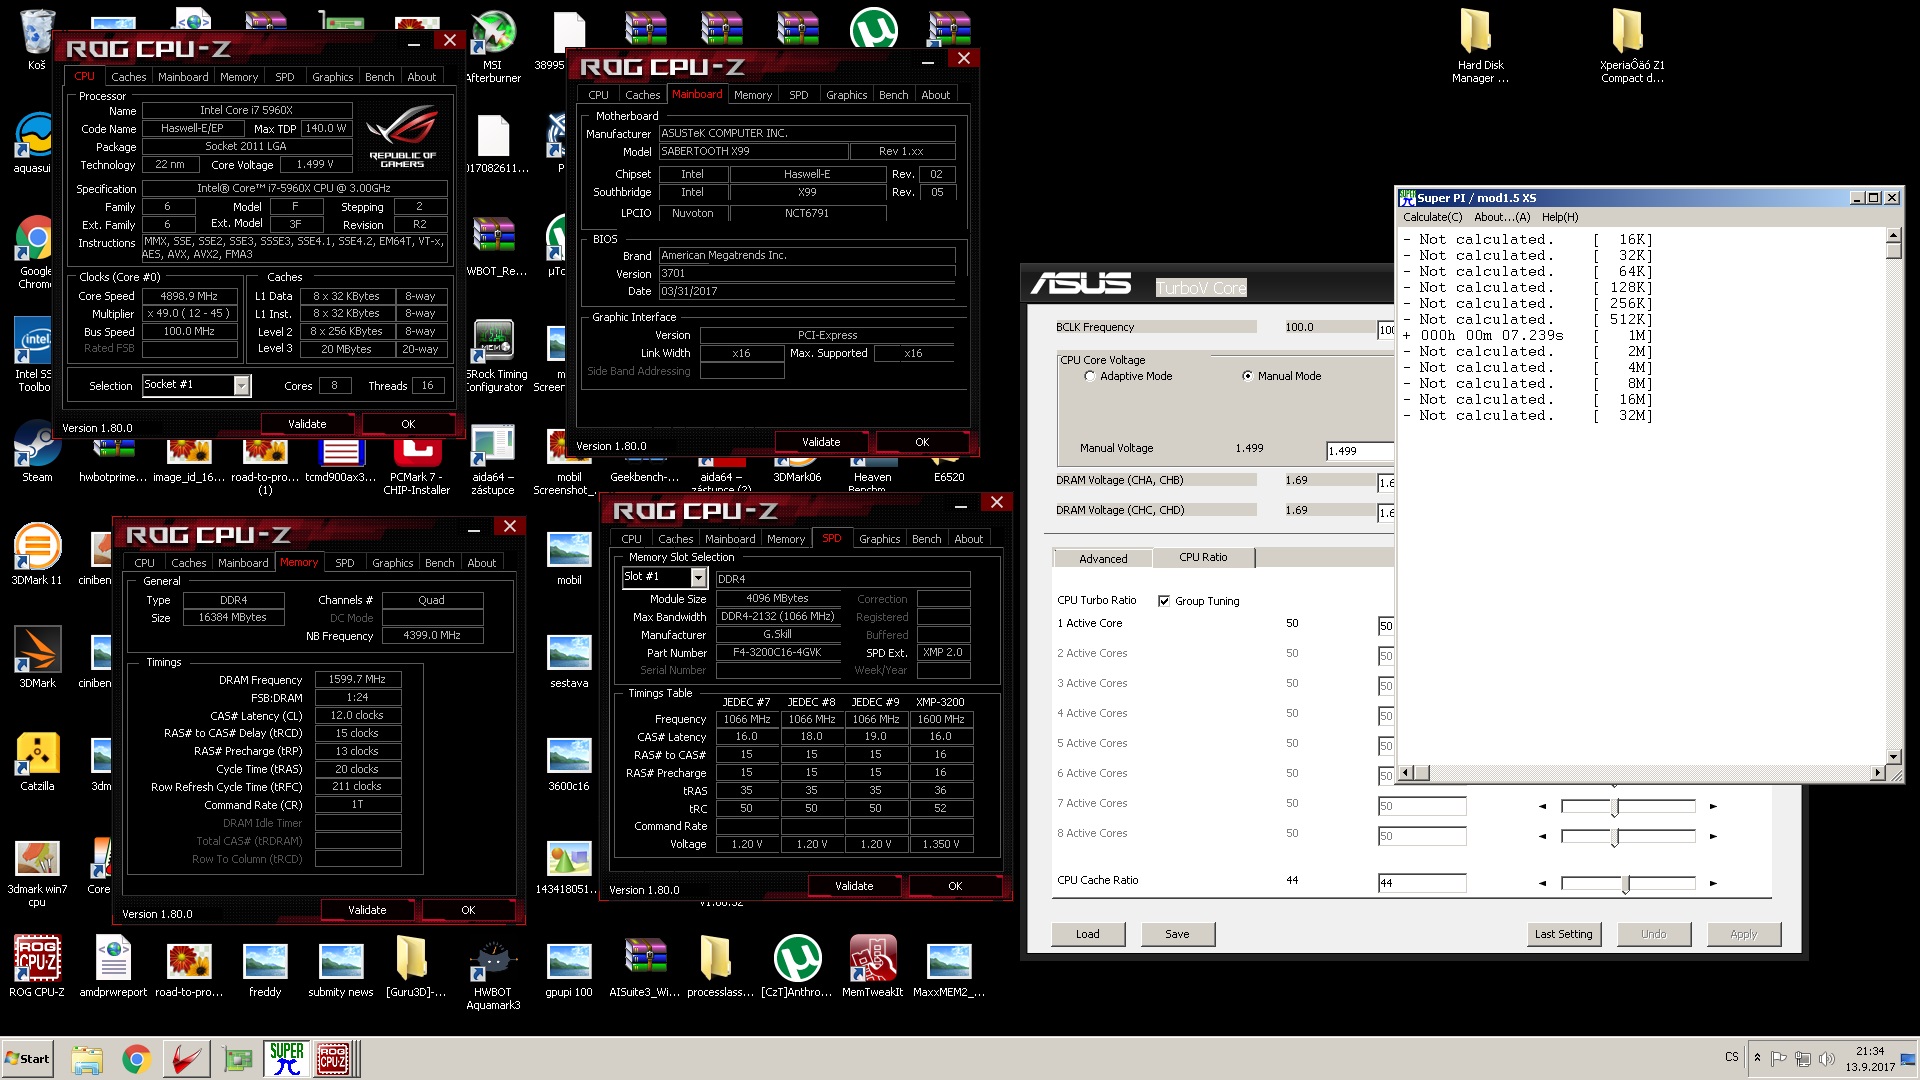Click the 1M result line in Super PI
This screenshot has width=1920, height=1080.
[x=1527, y=336]
